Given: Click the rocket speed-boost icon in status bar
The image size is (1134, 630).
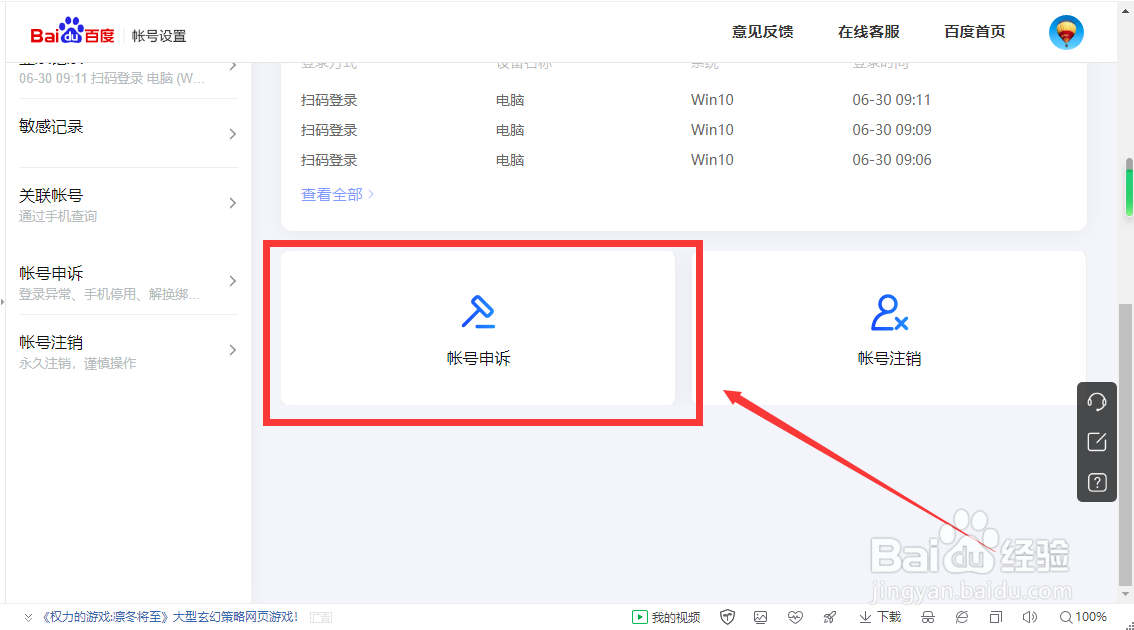Looking at the screenshot, I should [x=829, y=617].
